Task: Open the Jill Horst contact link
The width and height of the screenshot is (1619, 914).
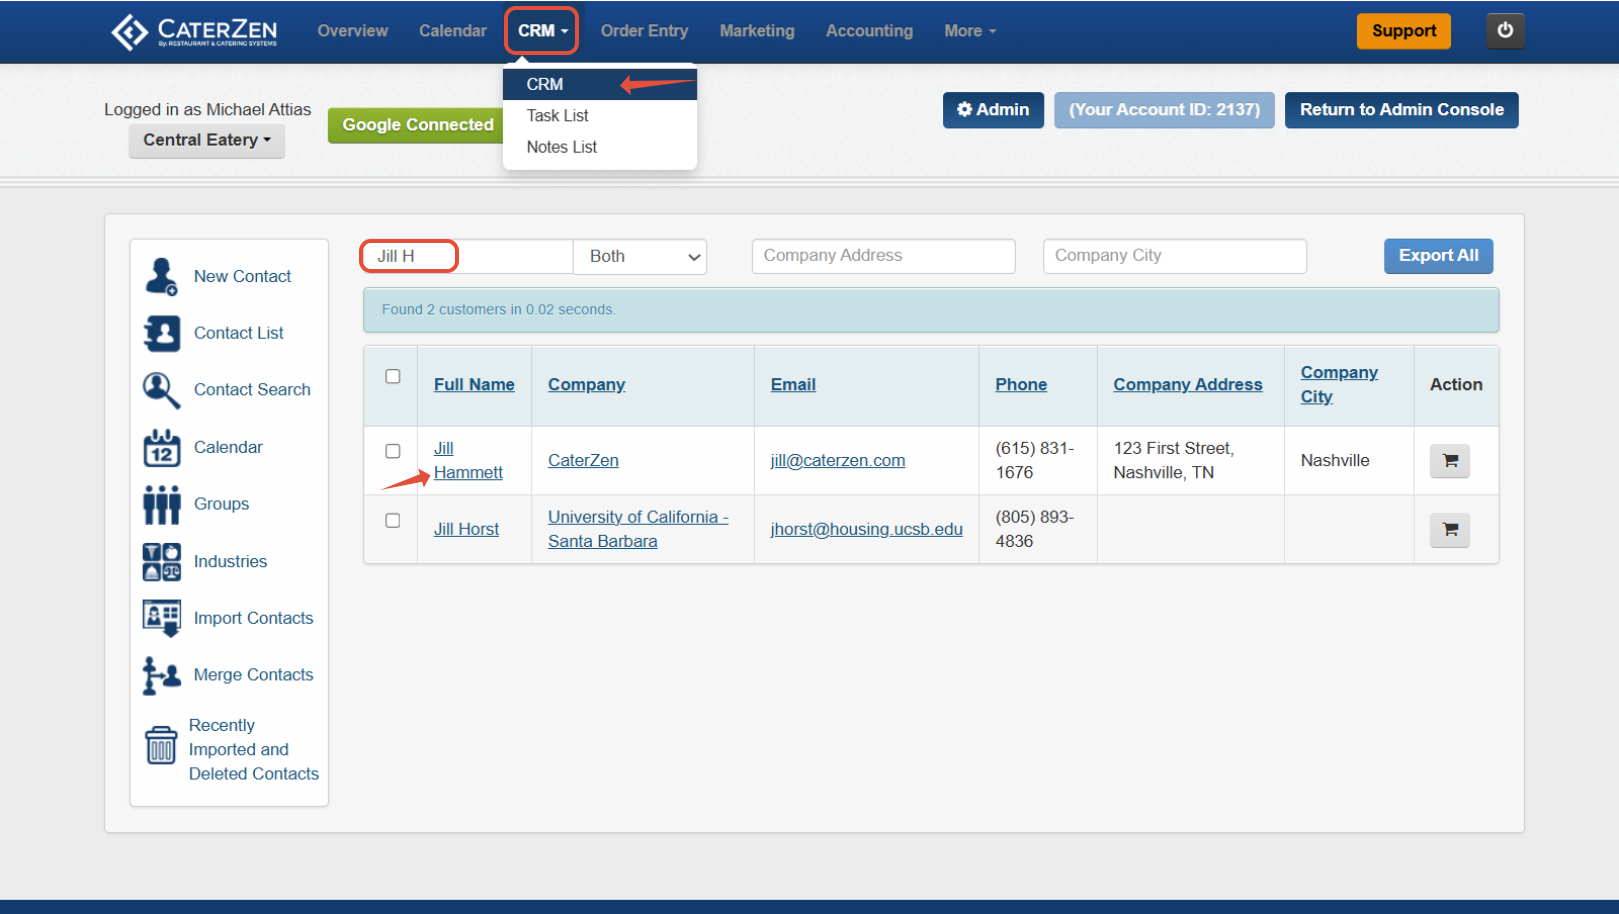Action: (x=466, y=529)
